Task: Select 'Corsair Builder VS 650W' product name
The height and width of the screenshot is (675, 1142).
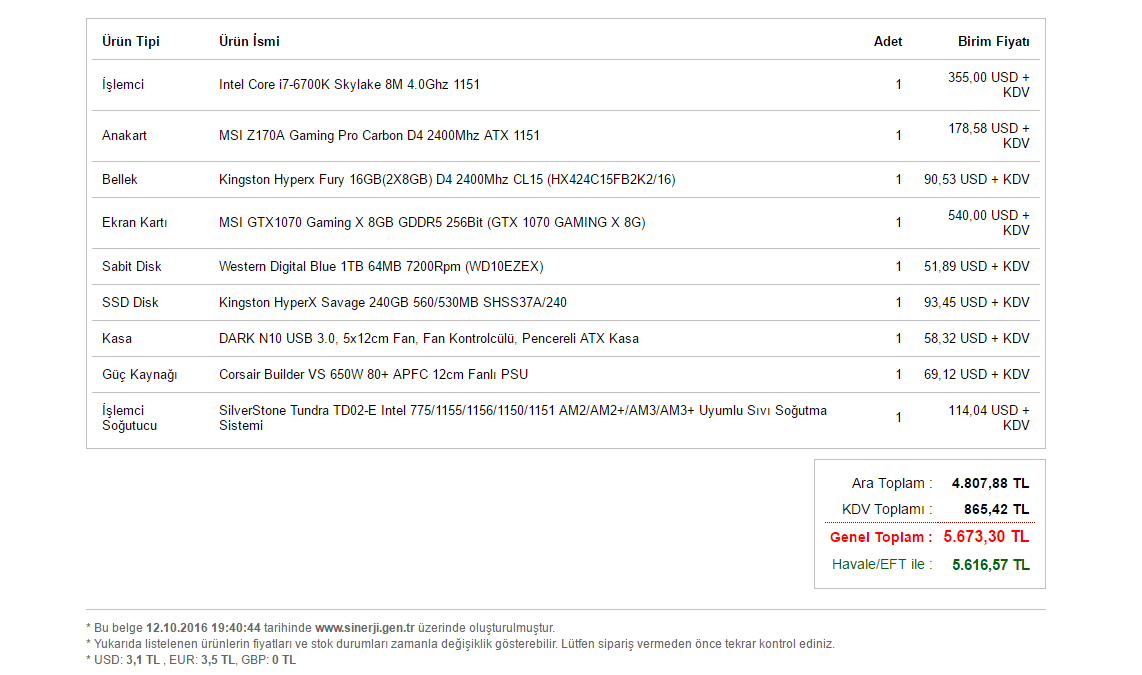Action: coord(374,374)
